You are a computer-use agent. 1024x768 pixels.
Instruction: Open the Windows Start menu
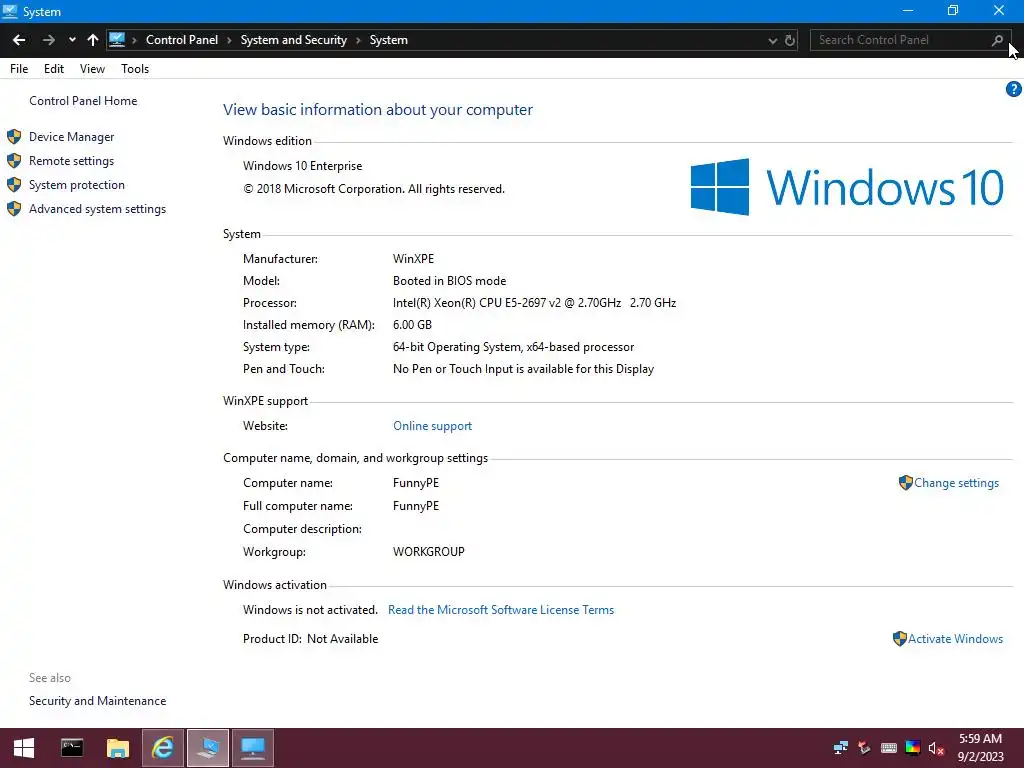24,748
